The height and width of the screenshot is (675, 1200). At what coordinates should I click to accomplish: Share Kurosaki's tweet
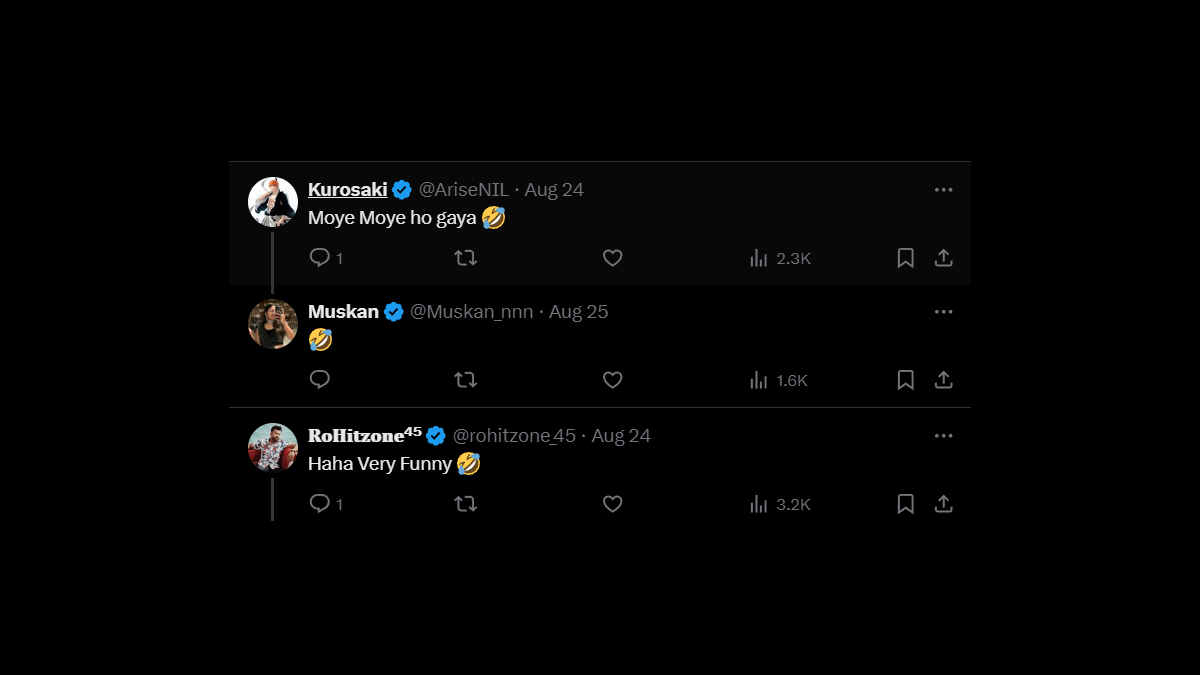[943, 258]
